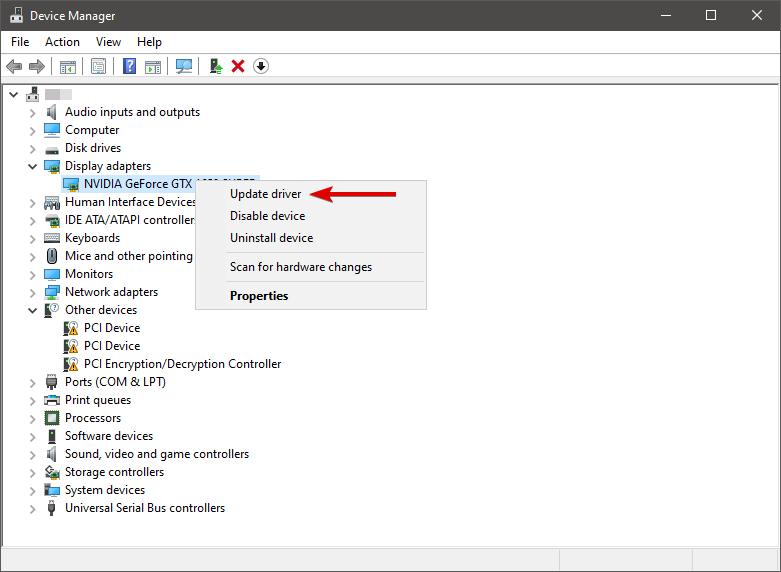Click the Display adapters category icon
Viewport: 781px width, 572px height.
(52, 166)
